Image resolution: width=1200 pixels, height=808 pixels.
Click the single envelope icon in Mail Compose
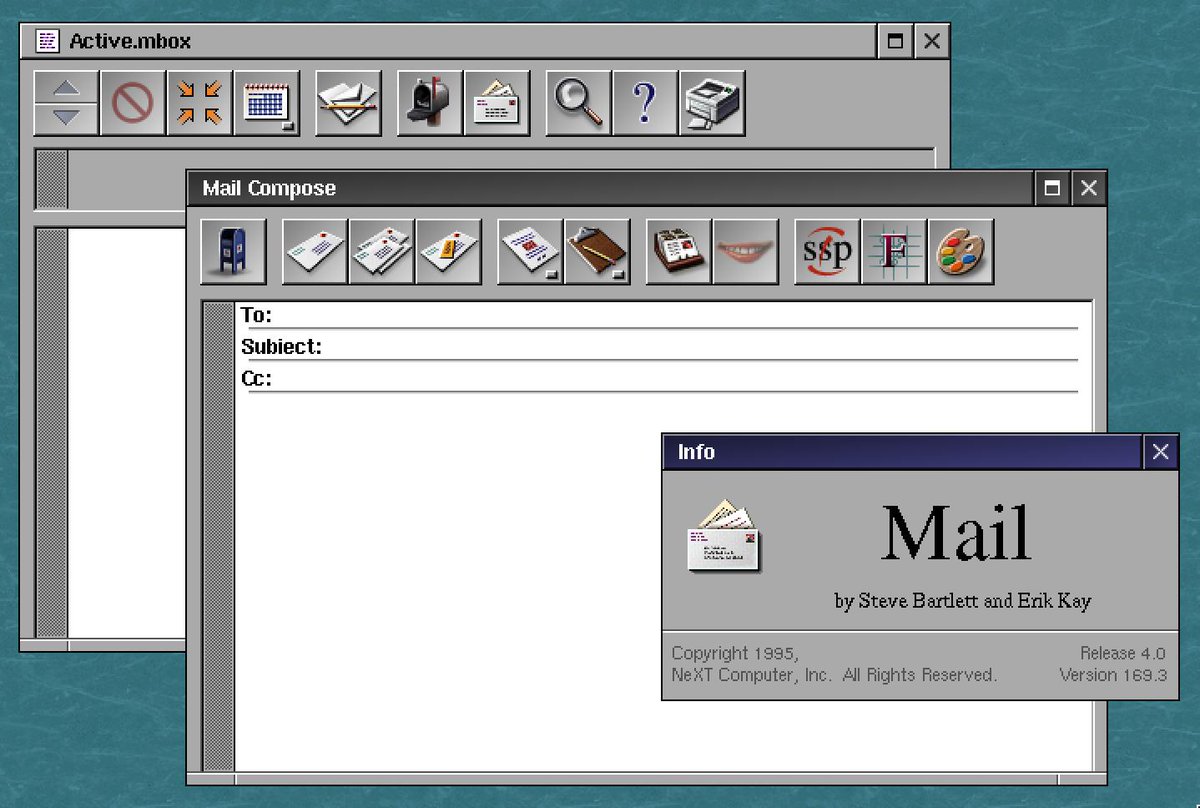pos(315,252)
